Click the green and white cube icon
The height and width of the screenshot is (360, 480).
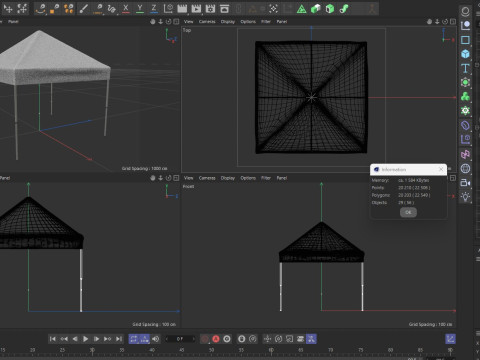(x=315, y=9)
